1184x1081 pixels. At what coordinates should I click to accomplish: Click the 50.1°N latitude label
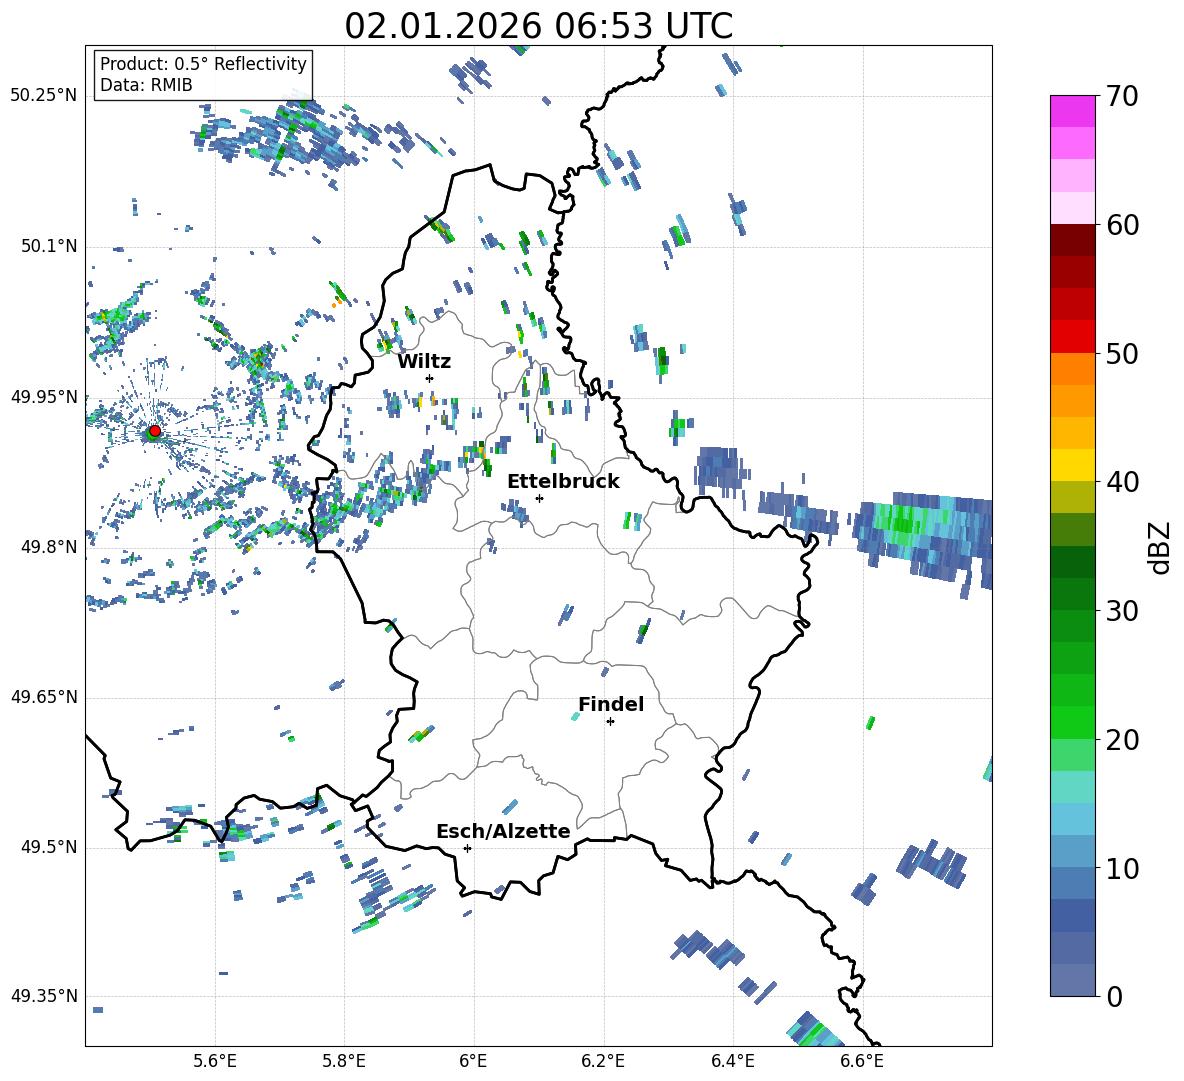48,246
